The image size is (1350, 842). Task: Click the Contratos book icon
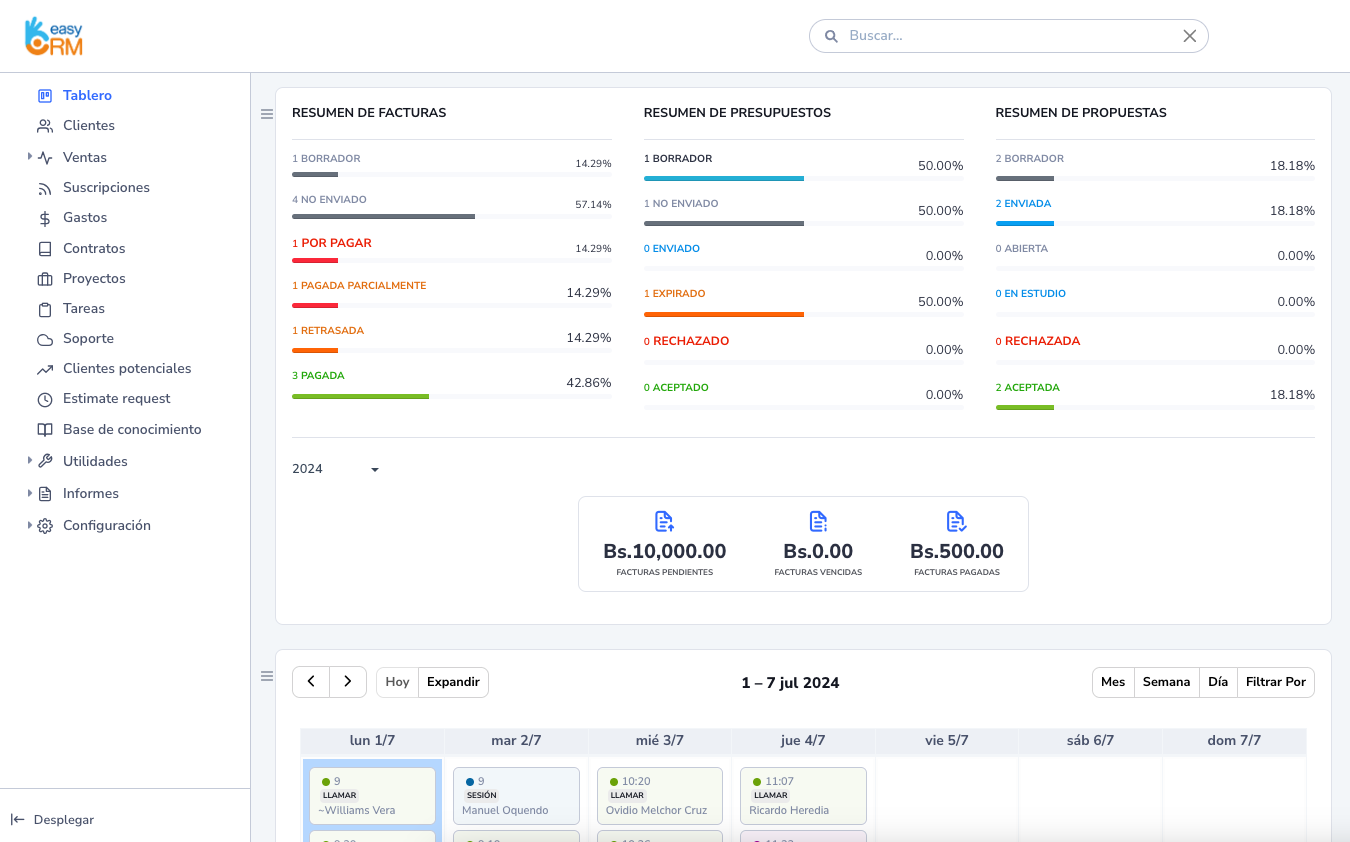point(45,249)
